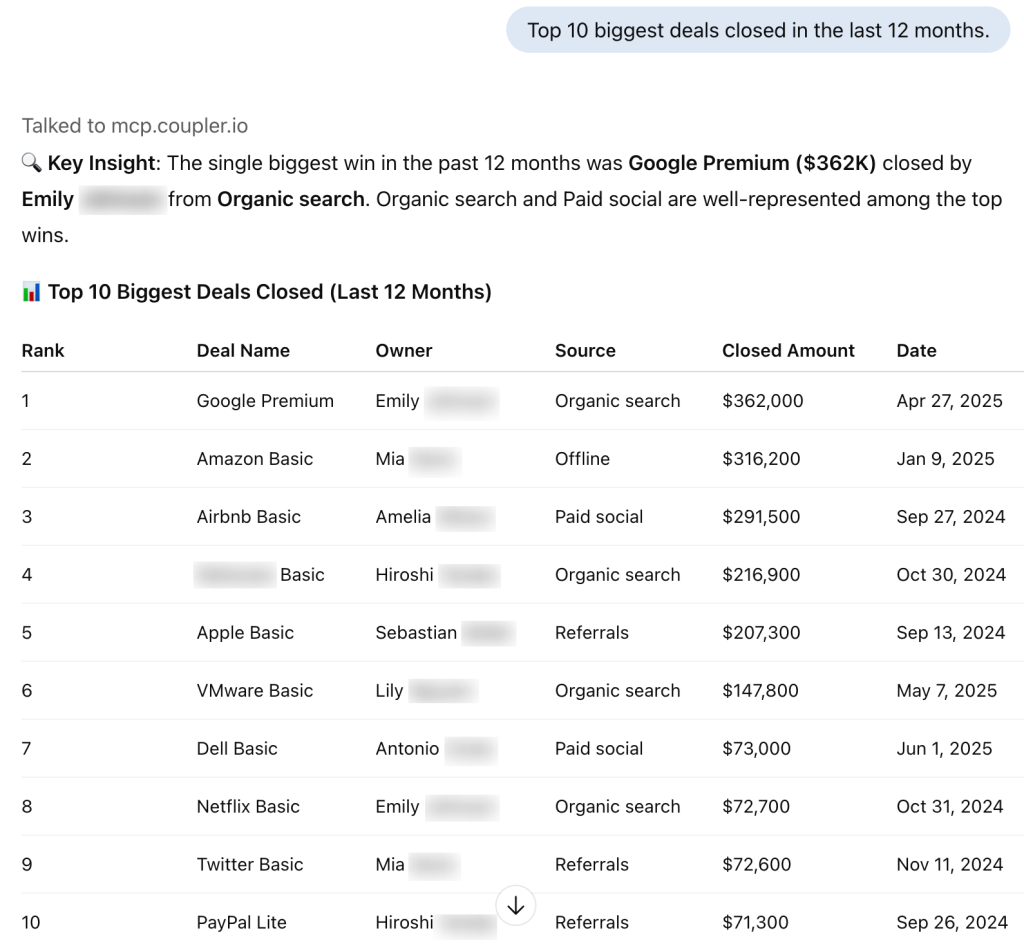
Task: Click Referrals source in Apple Basic row
Action: (x=592, y=633)
